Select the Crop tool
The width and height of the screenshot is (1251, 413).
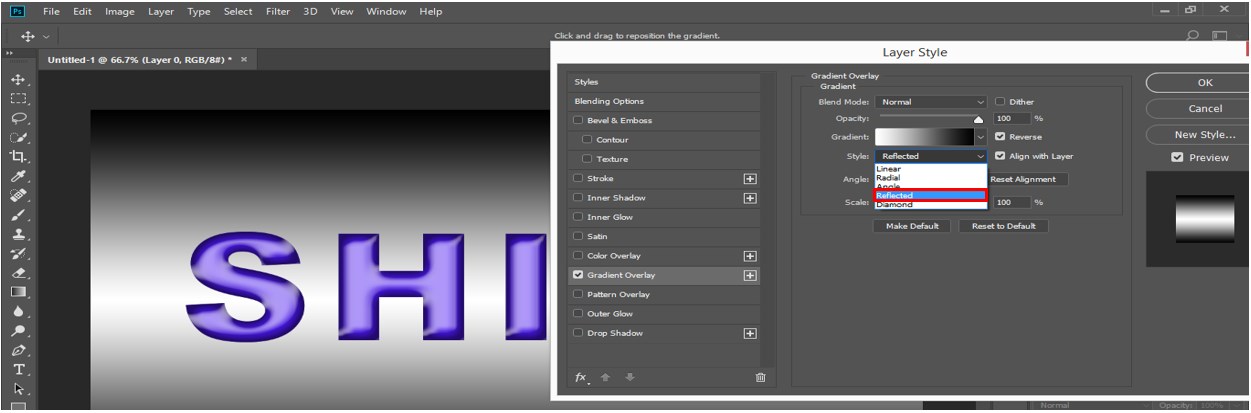[18, 156]
